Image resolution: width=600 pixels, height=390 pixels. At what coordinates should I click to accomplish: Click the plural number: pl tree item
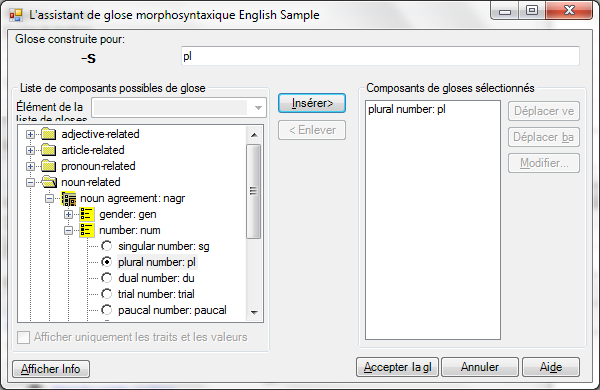[x=157, y=262]
